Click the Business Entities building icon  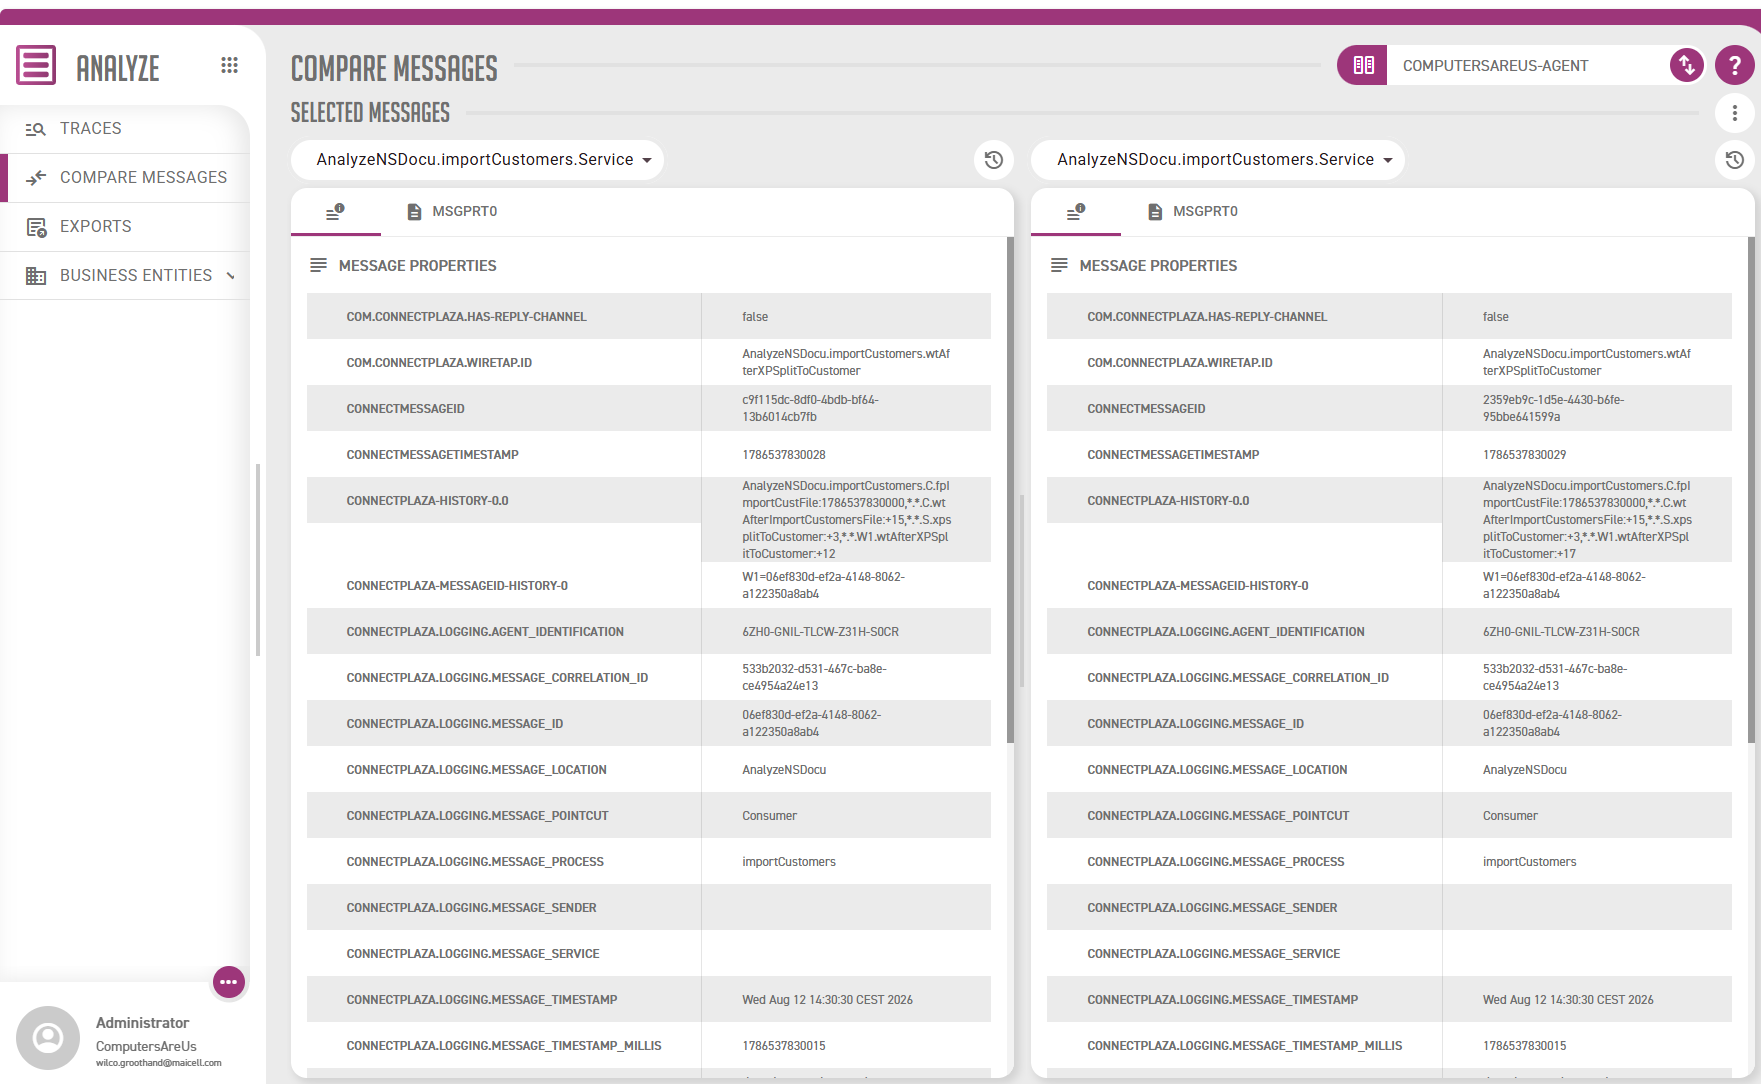coord(36,276)
